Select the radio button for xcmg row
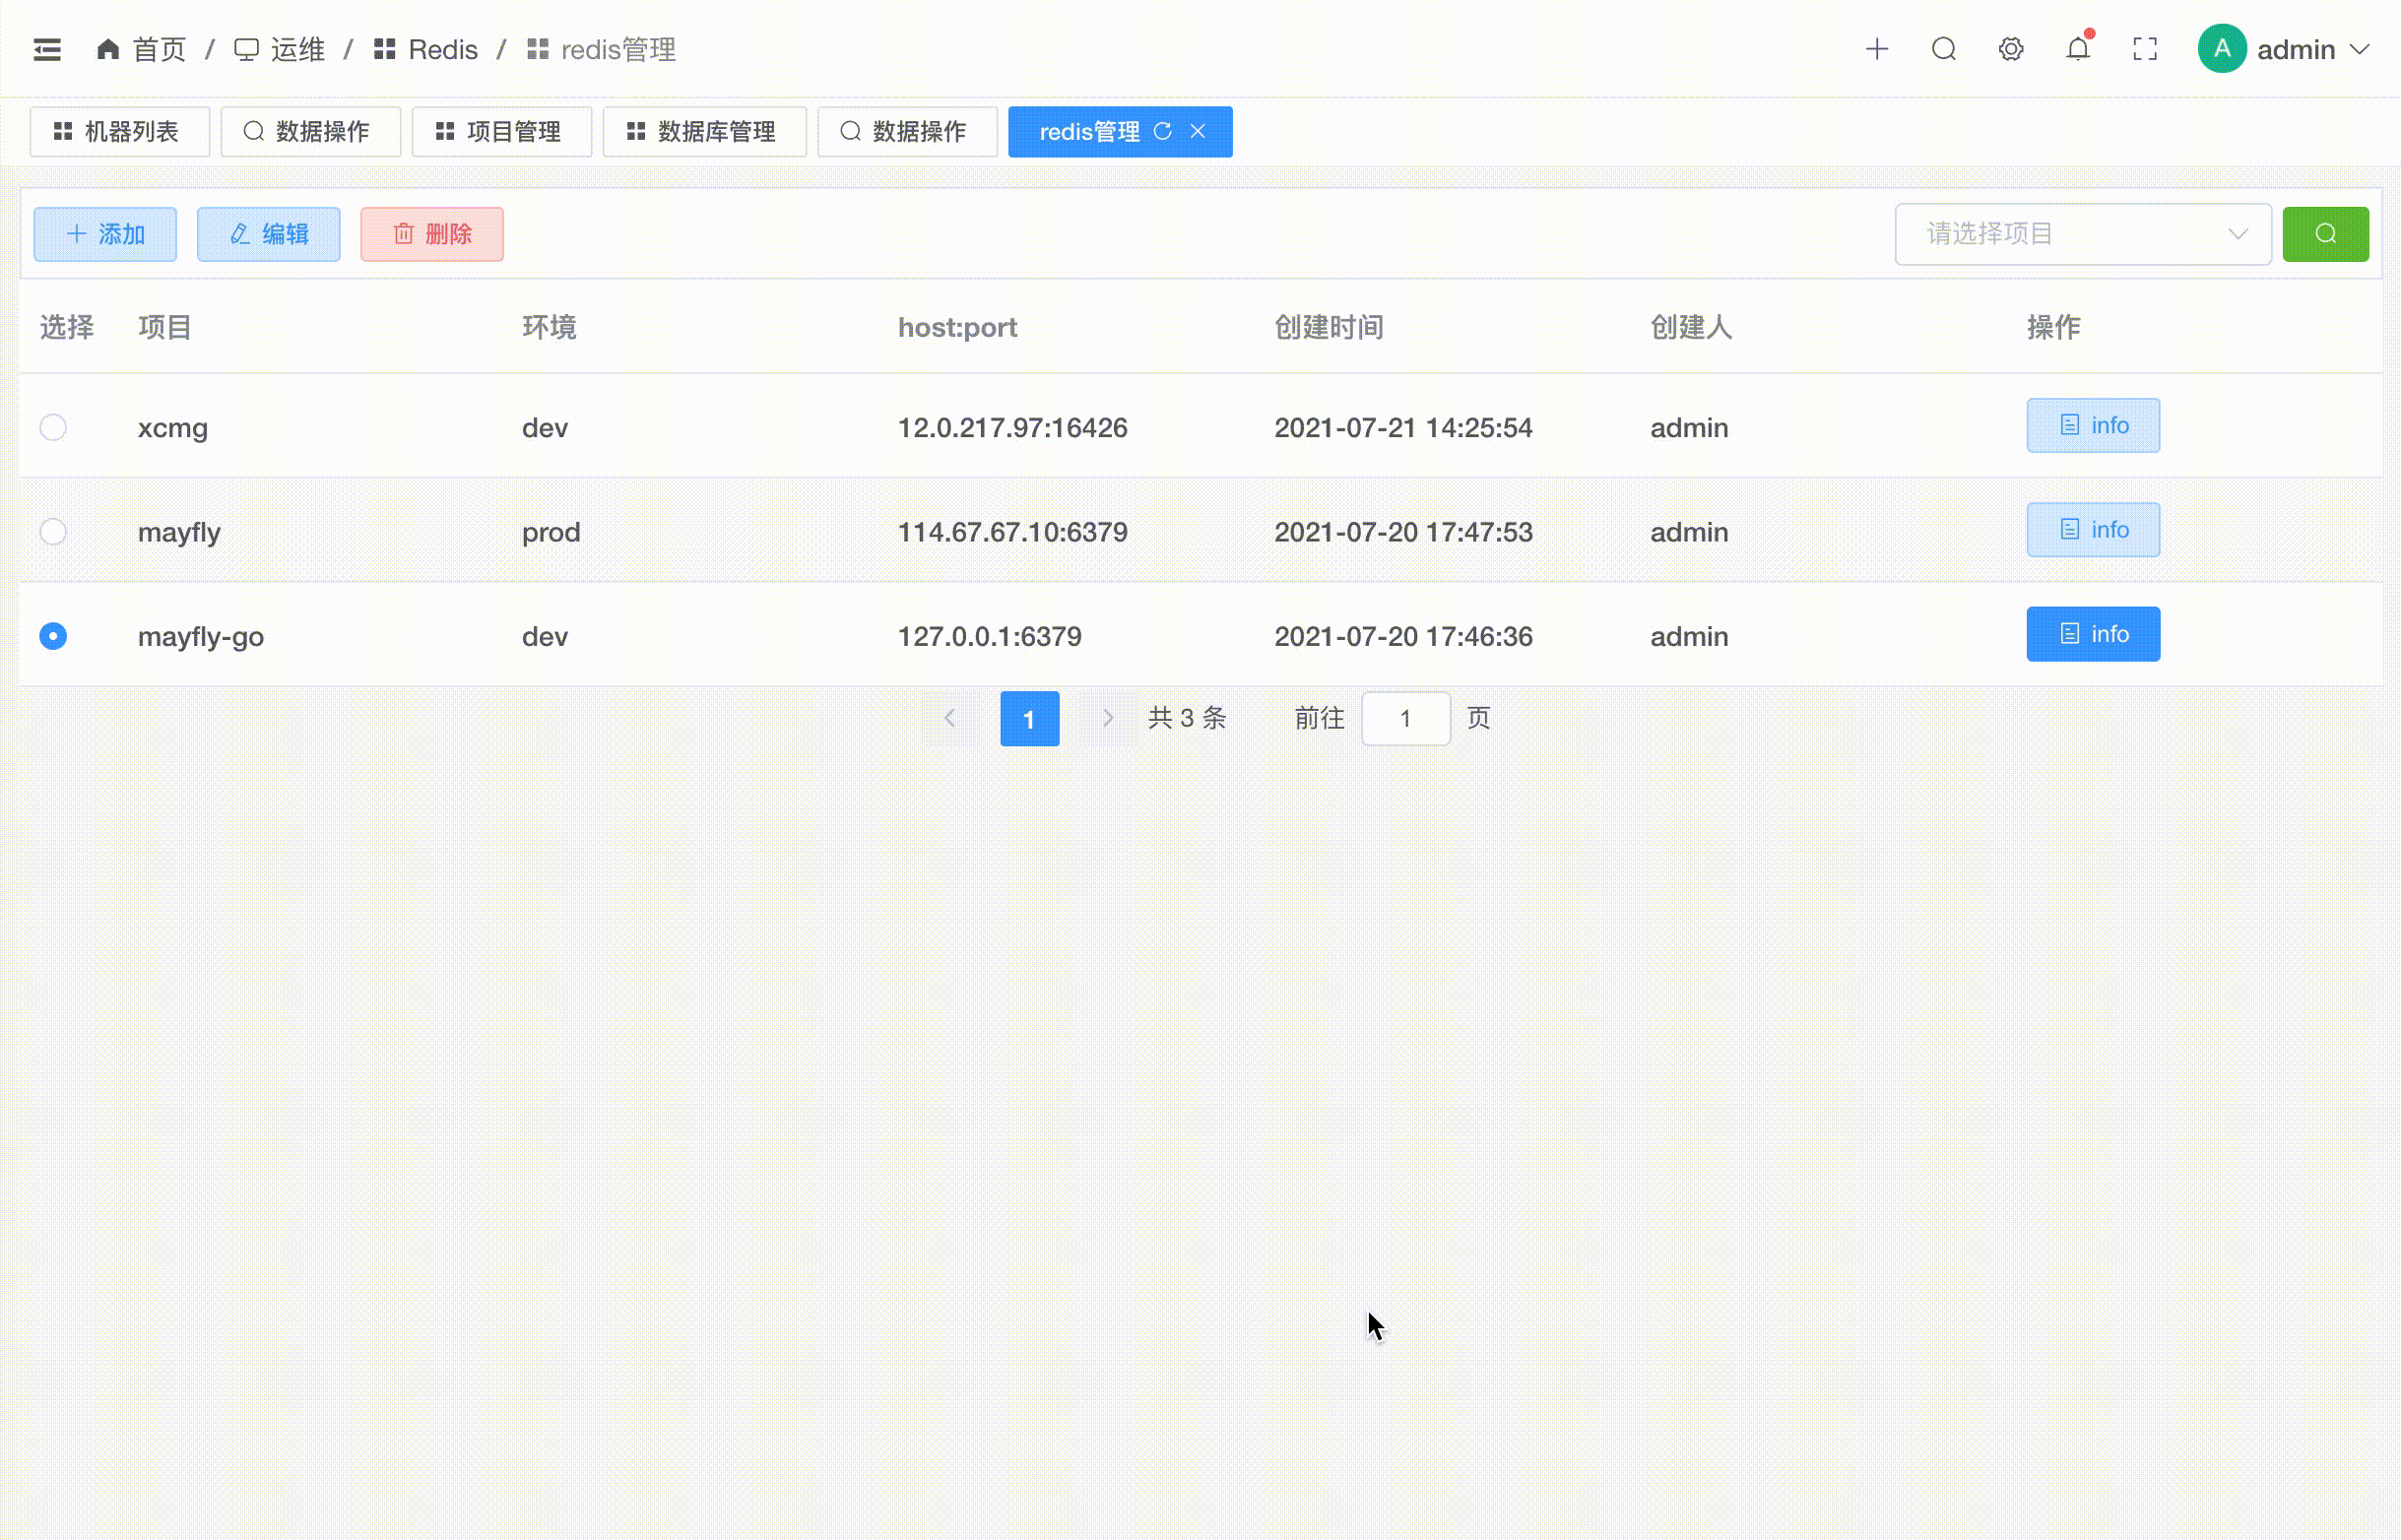 coord(53,427)
